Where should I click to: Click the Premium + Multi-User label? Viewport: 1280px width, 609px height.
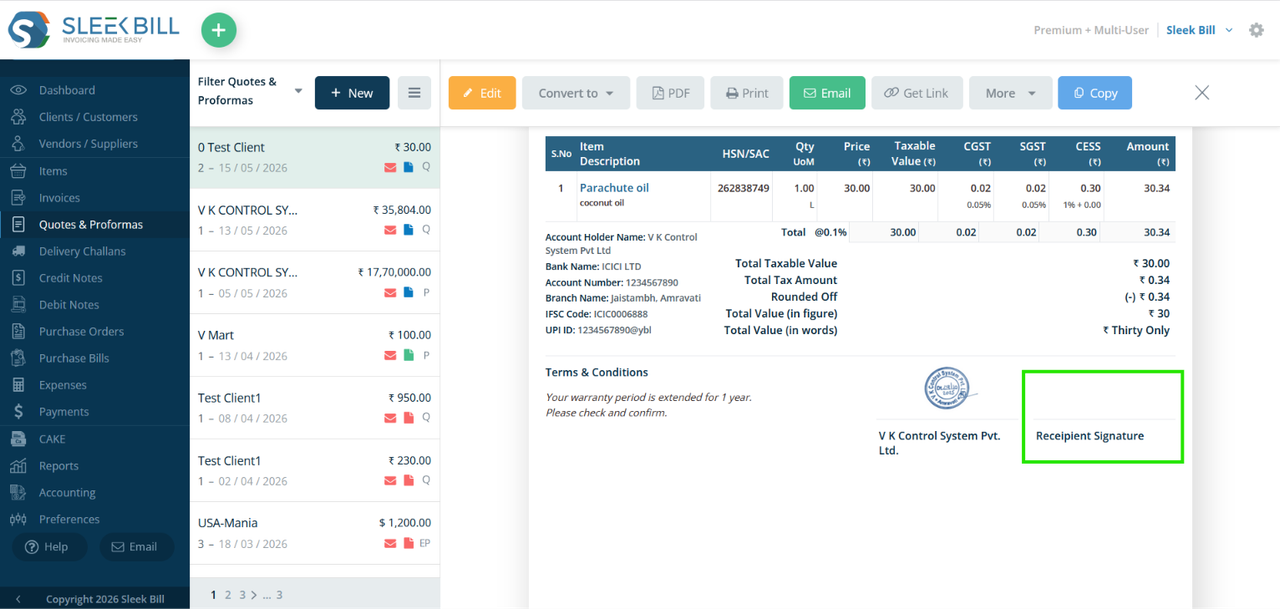coord(1091,30)
